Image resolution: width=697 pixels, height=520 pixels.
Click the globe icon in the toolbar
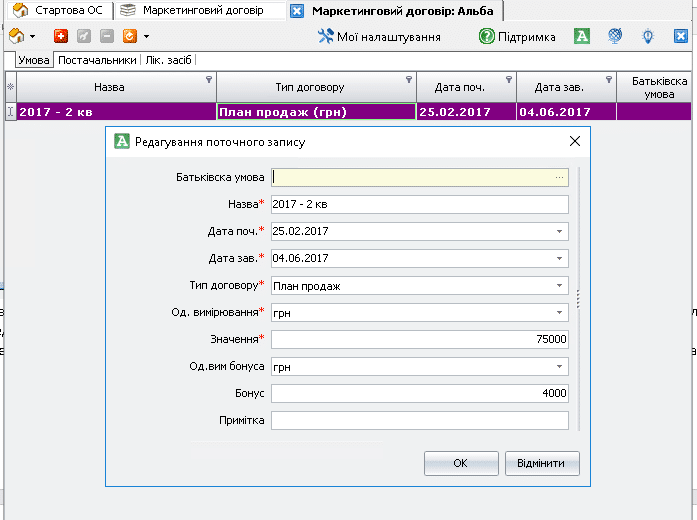615,36
